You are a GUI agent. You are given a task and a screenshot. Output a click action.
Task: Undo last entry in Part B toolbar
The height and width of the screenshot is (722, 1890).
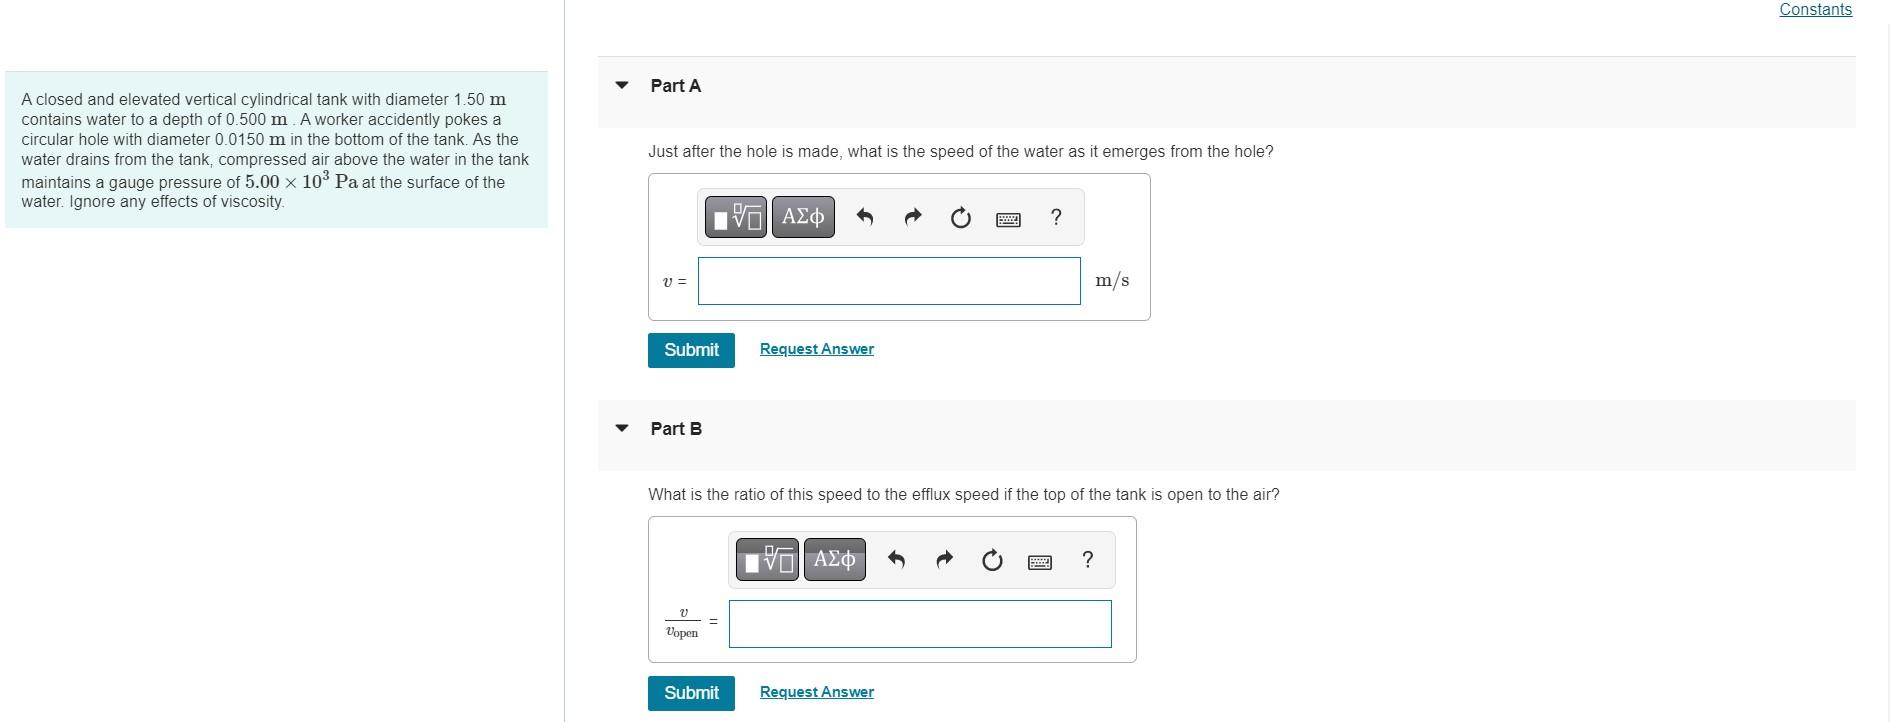point(896,560)
